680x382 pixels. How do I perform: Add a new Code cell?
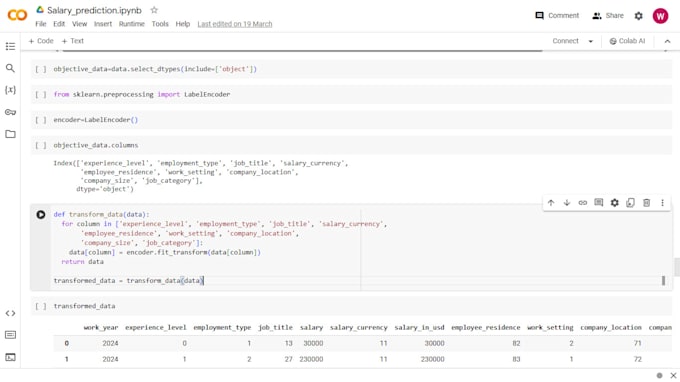coord(41,41)
